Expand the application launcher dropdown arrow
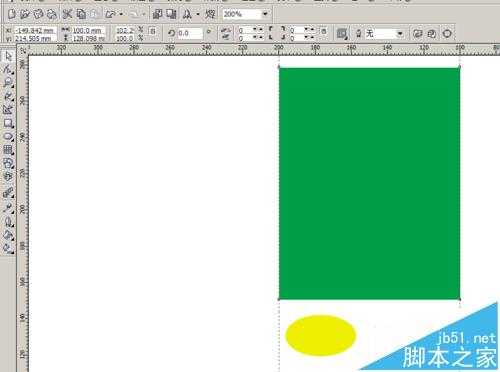500x372 pixels. point(198,14)
